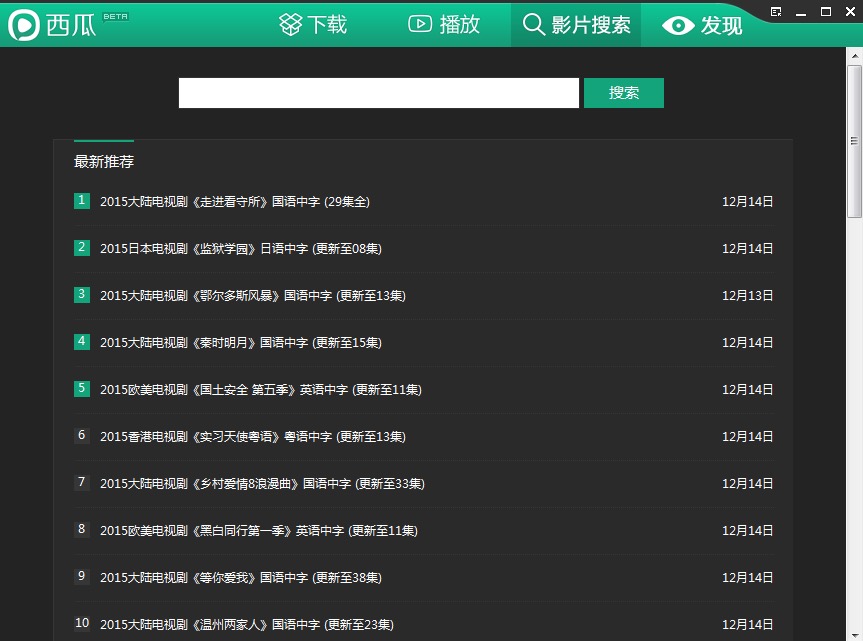Open 《国土安全 第五季》 from the list
Viewport: 863px width, 641px height.
click(260, 389)
